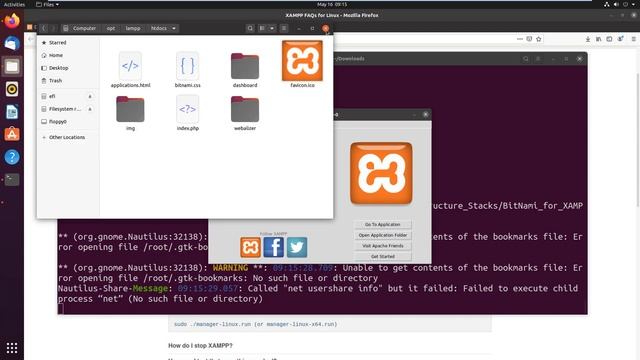This screenshot has width=640, height=360.
Task: Eject the efi volume
Action: point(90,96)
